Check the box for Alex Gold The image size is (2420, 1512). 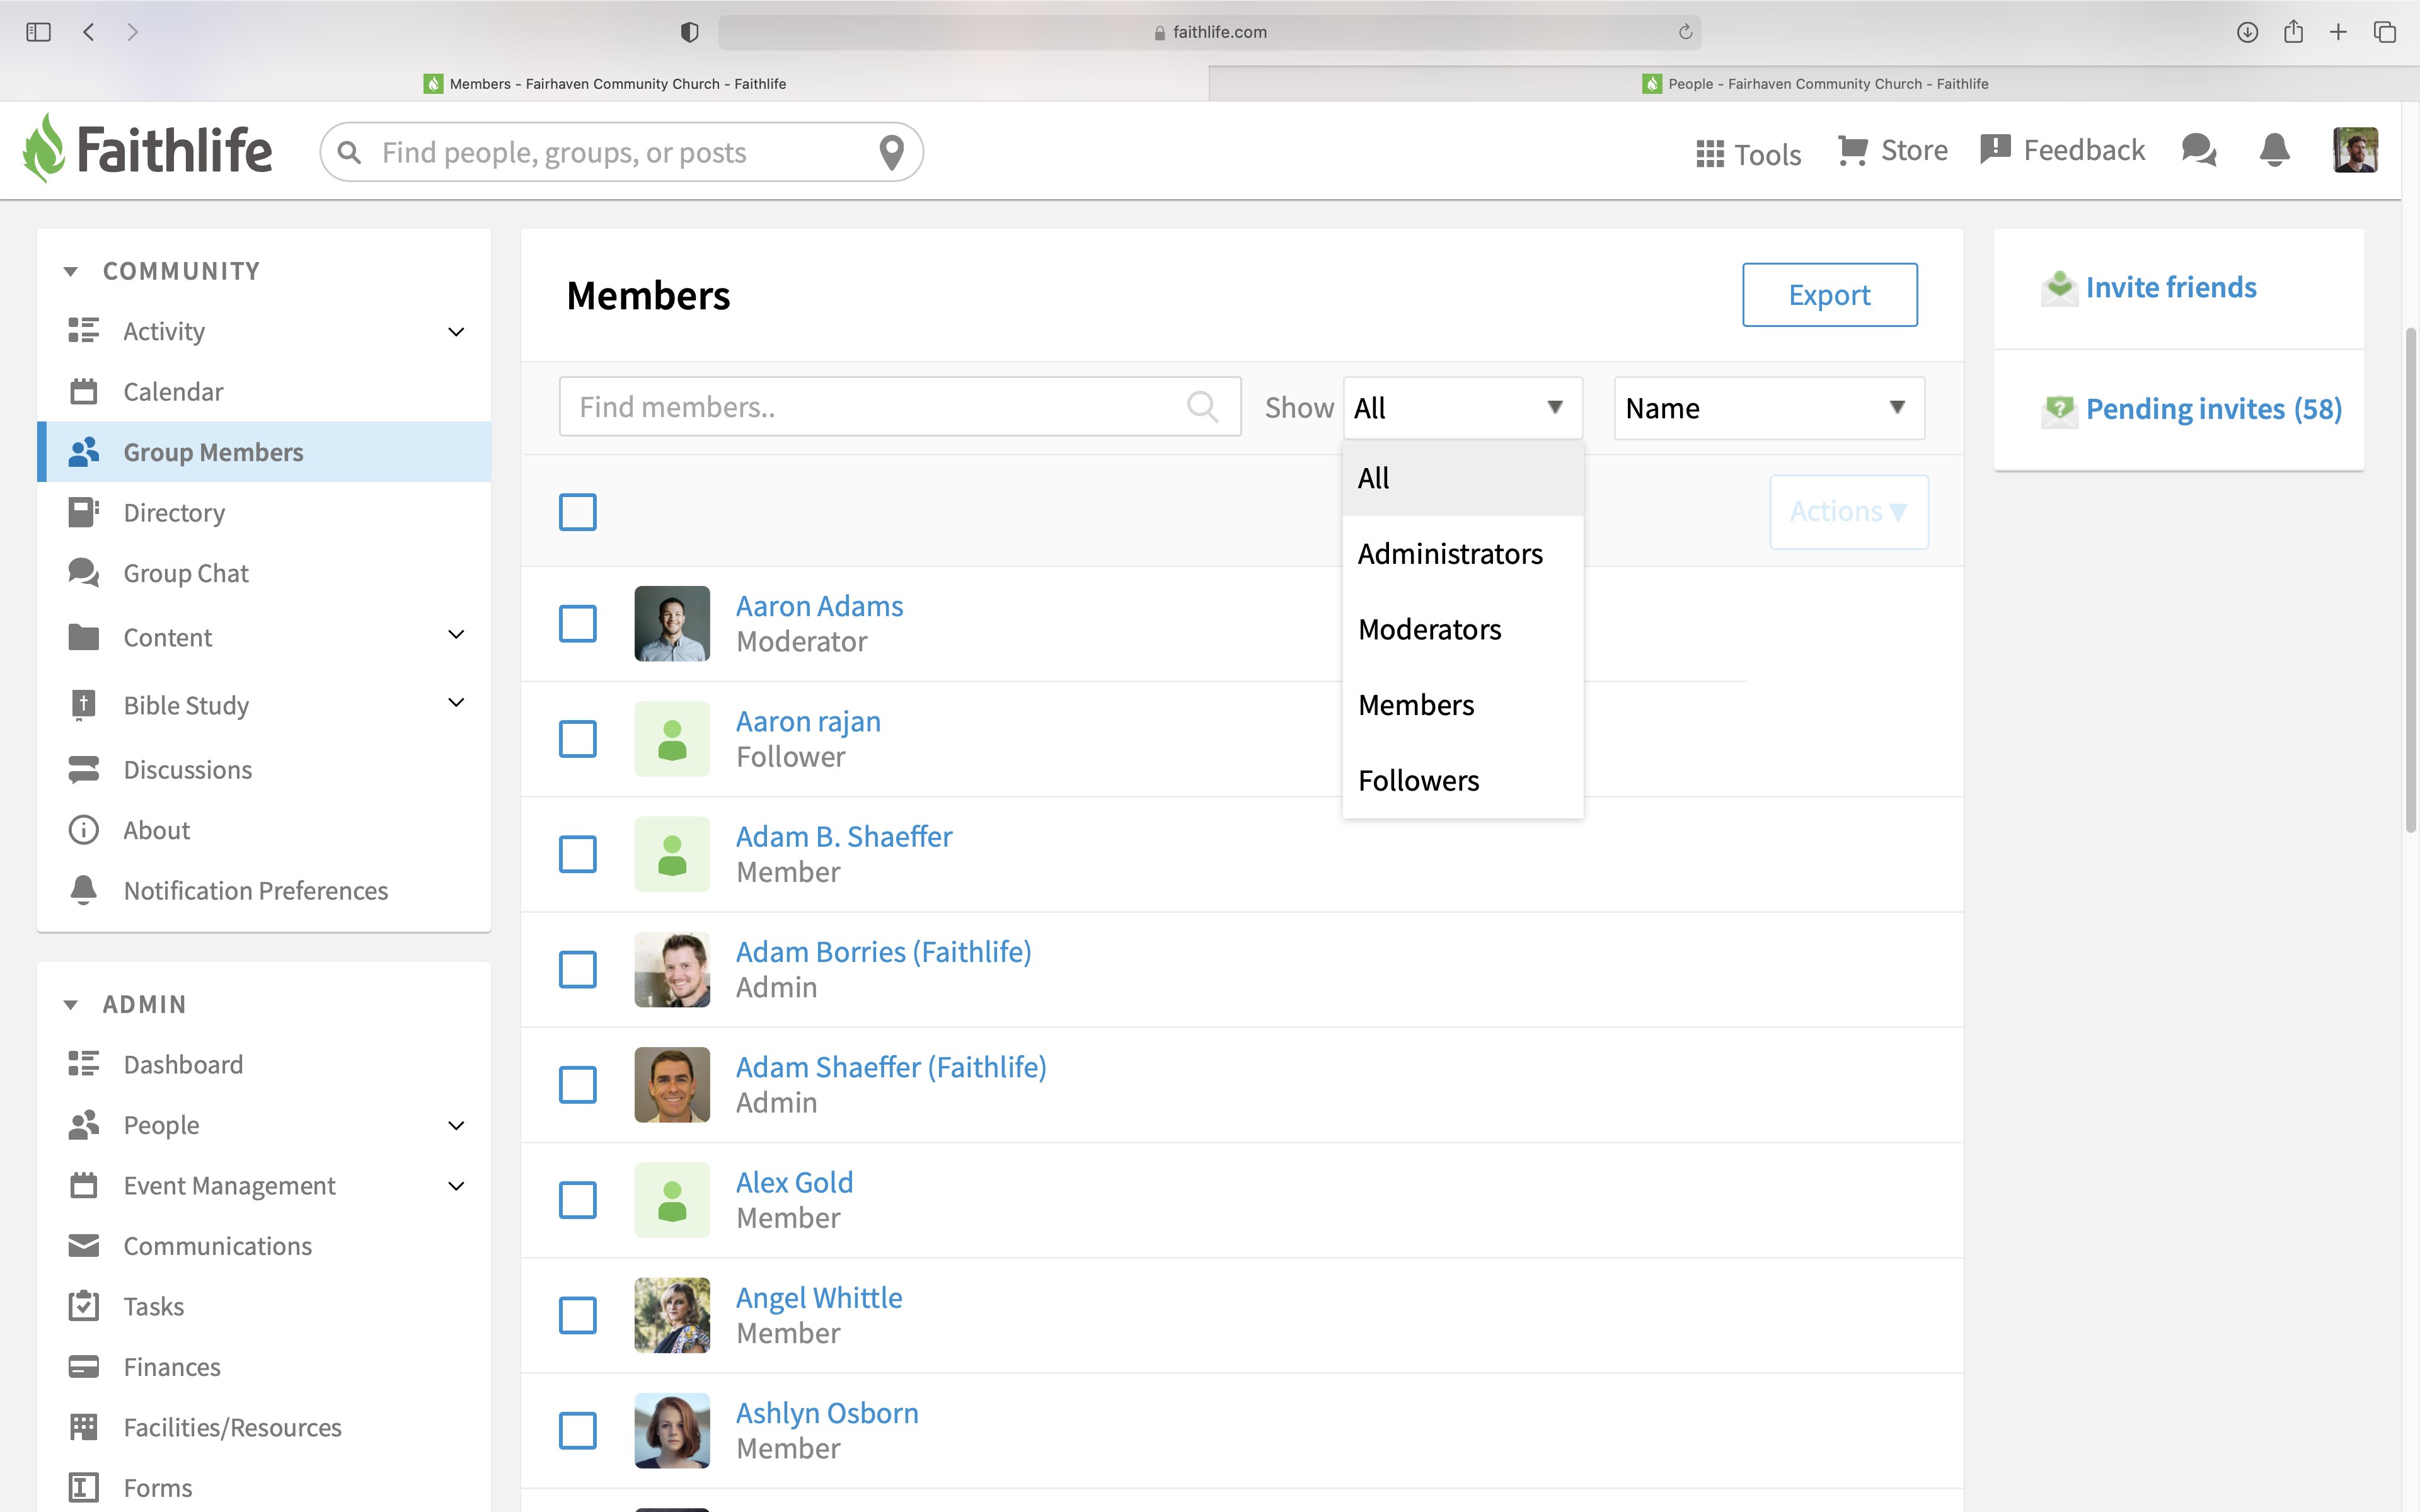coord(578,1200)
